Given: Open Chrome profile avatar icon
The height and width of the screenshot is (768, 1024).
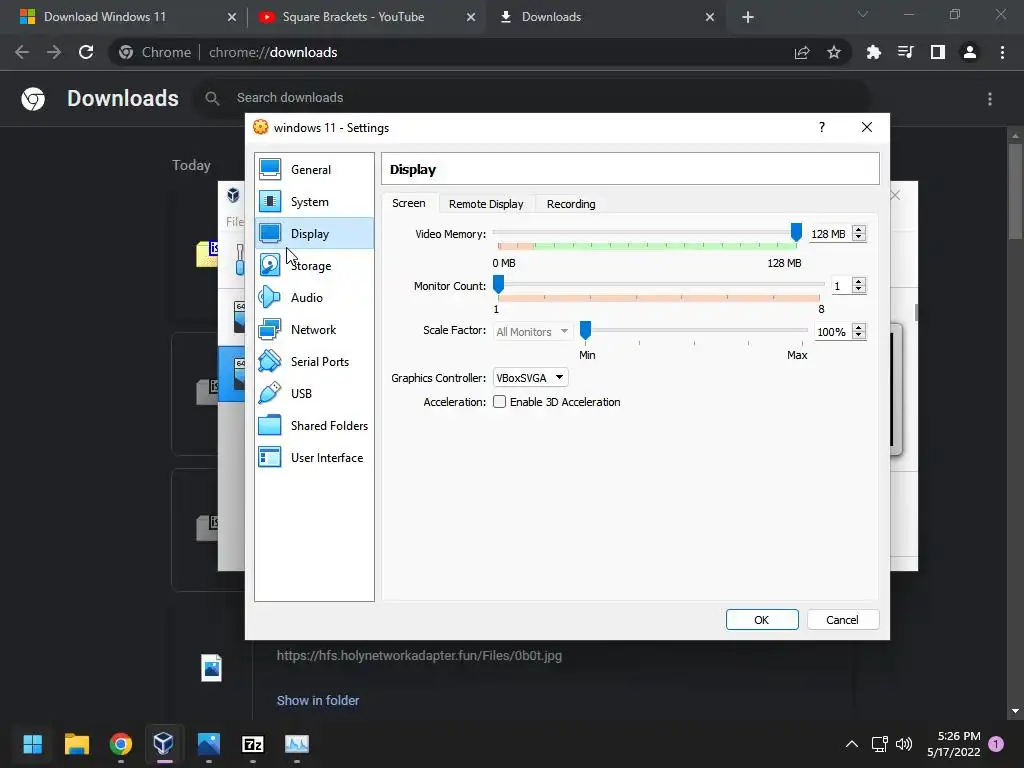Looking at the screenshot, I should [970, 52].
